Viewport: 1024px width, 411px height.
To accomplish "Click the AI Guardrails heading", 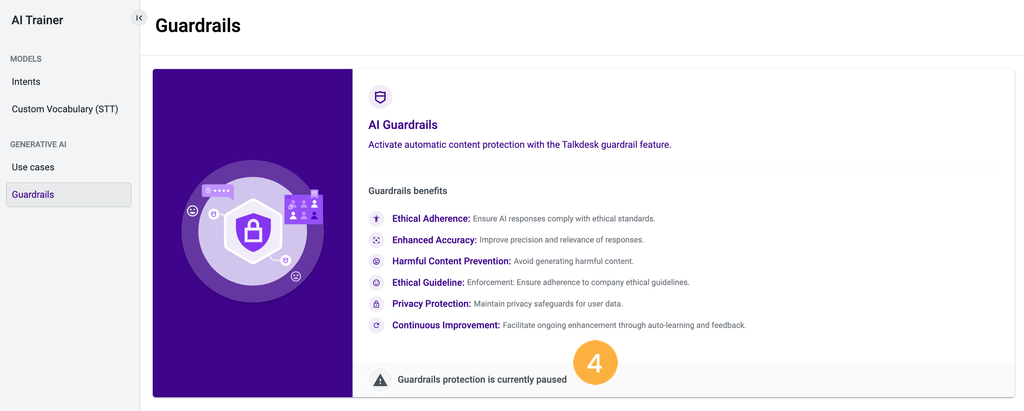I will [x=403, y=124].
